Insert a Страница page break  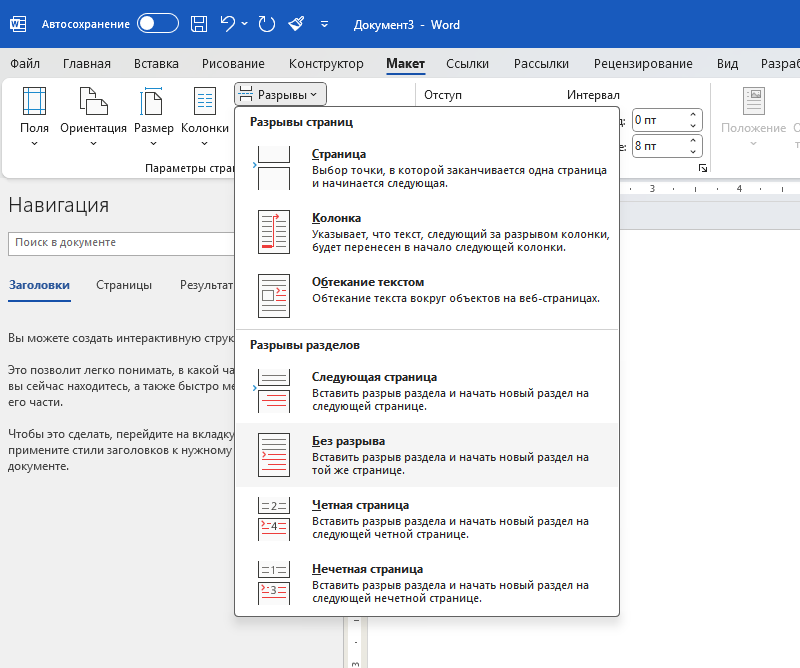[427, 168]
